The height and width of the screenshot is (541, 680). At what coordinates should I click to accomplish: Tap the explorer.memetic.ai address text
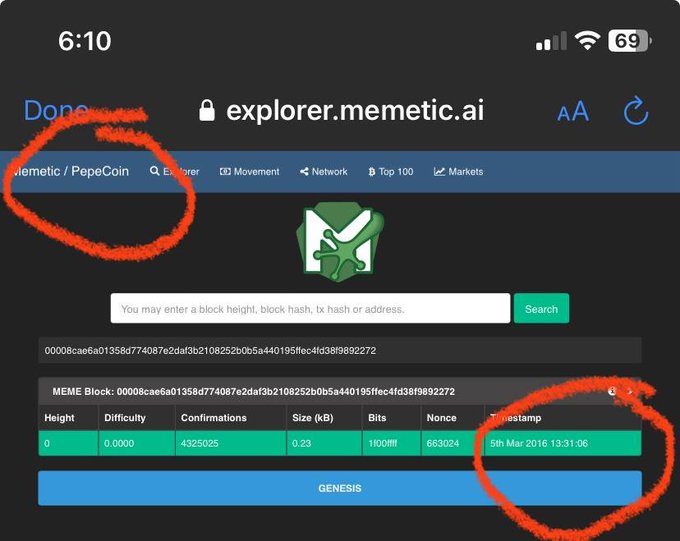point(355,110)
